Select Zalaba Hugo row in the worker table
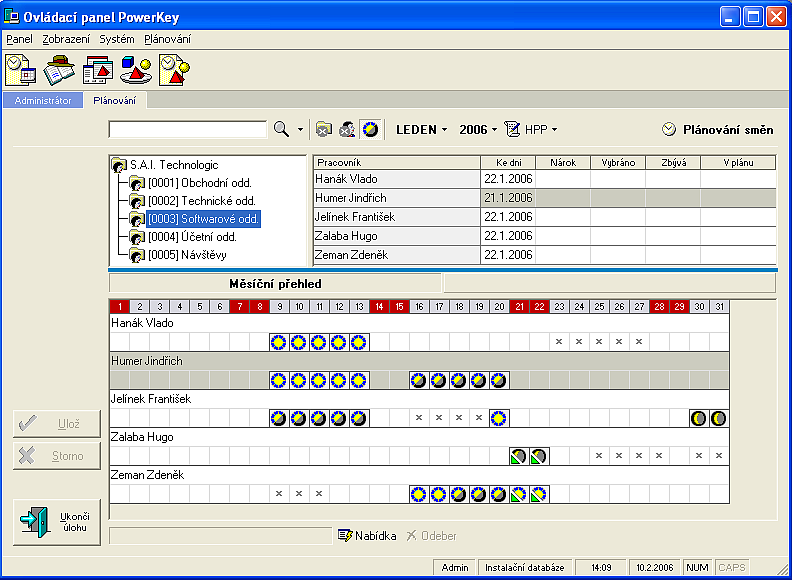Image resolution: width=792 pixels, height=580 pixels. pos(545,236)
